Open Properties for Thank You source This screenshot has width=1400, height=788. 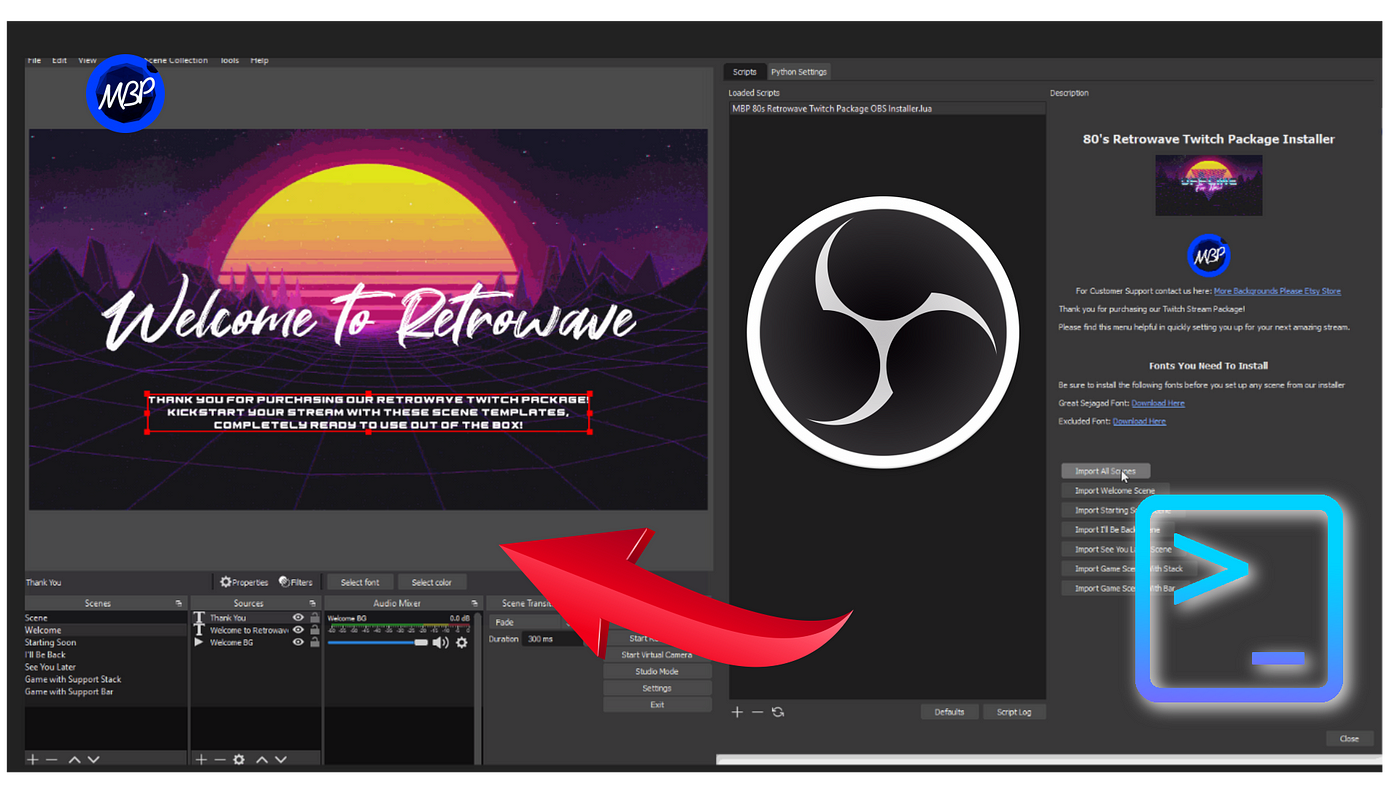coord(244,582)
